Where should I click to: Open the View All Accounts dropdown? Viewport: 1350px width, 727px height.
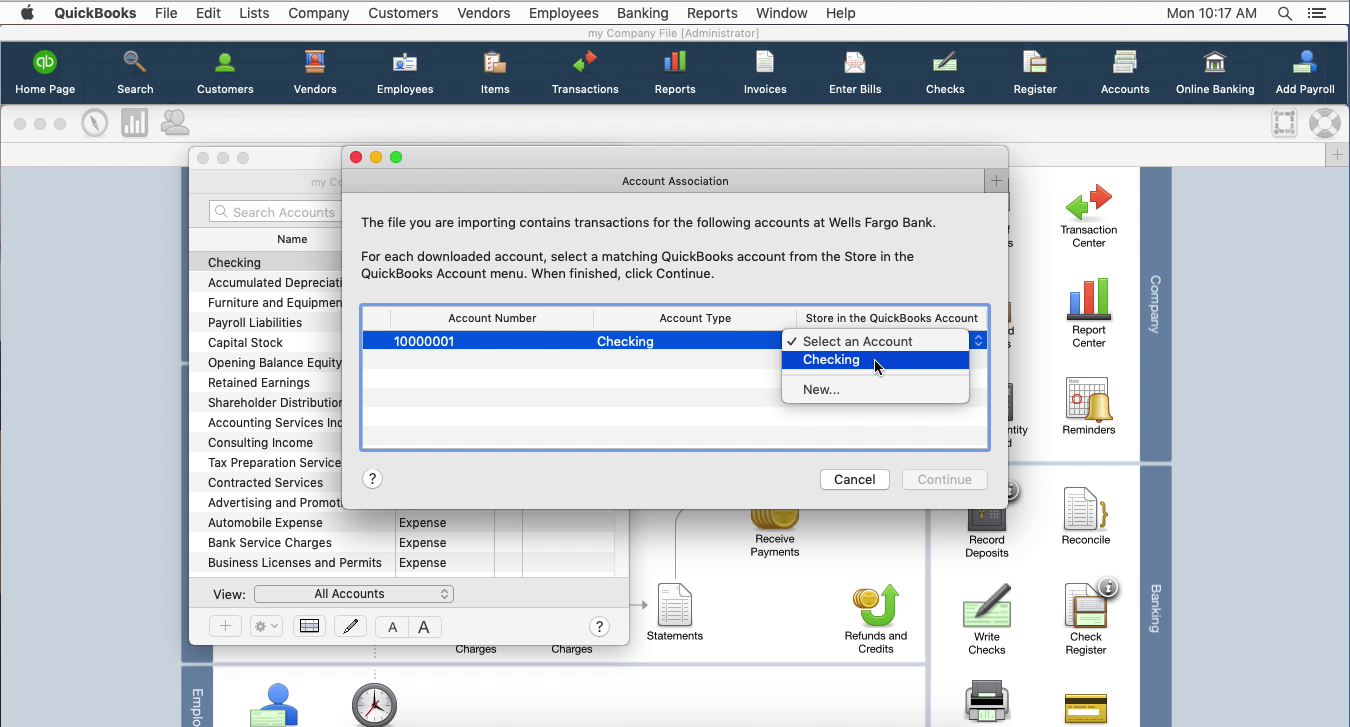pyautogui.click(x=354, y=594)
